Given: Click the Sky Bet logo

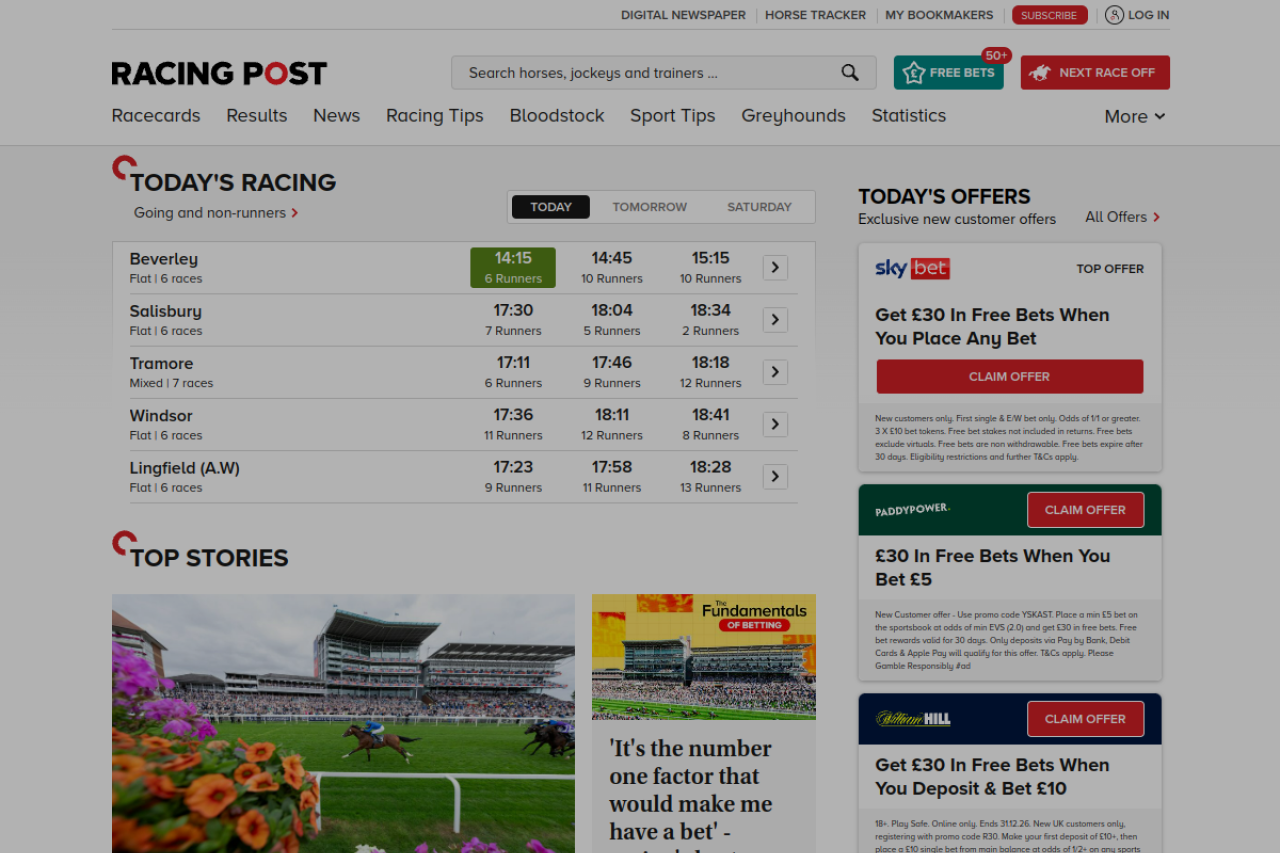Looking at the screenshot, I should point(912,268).
